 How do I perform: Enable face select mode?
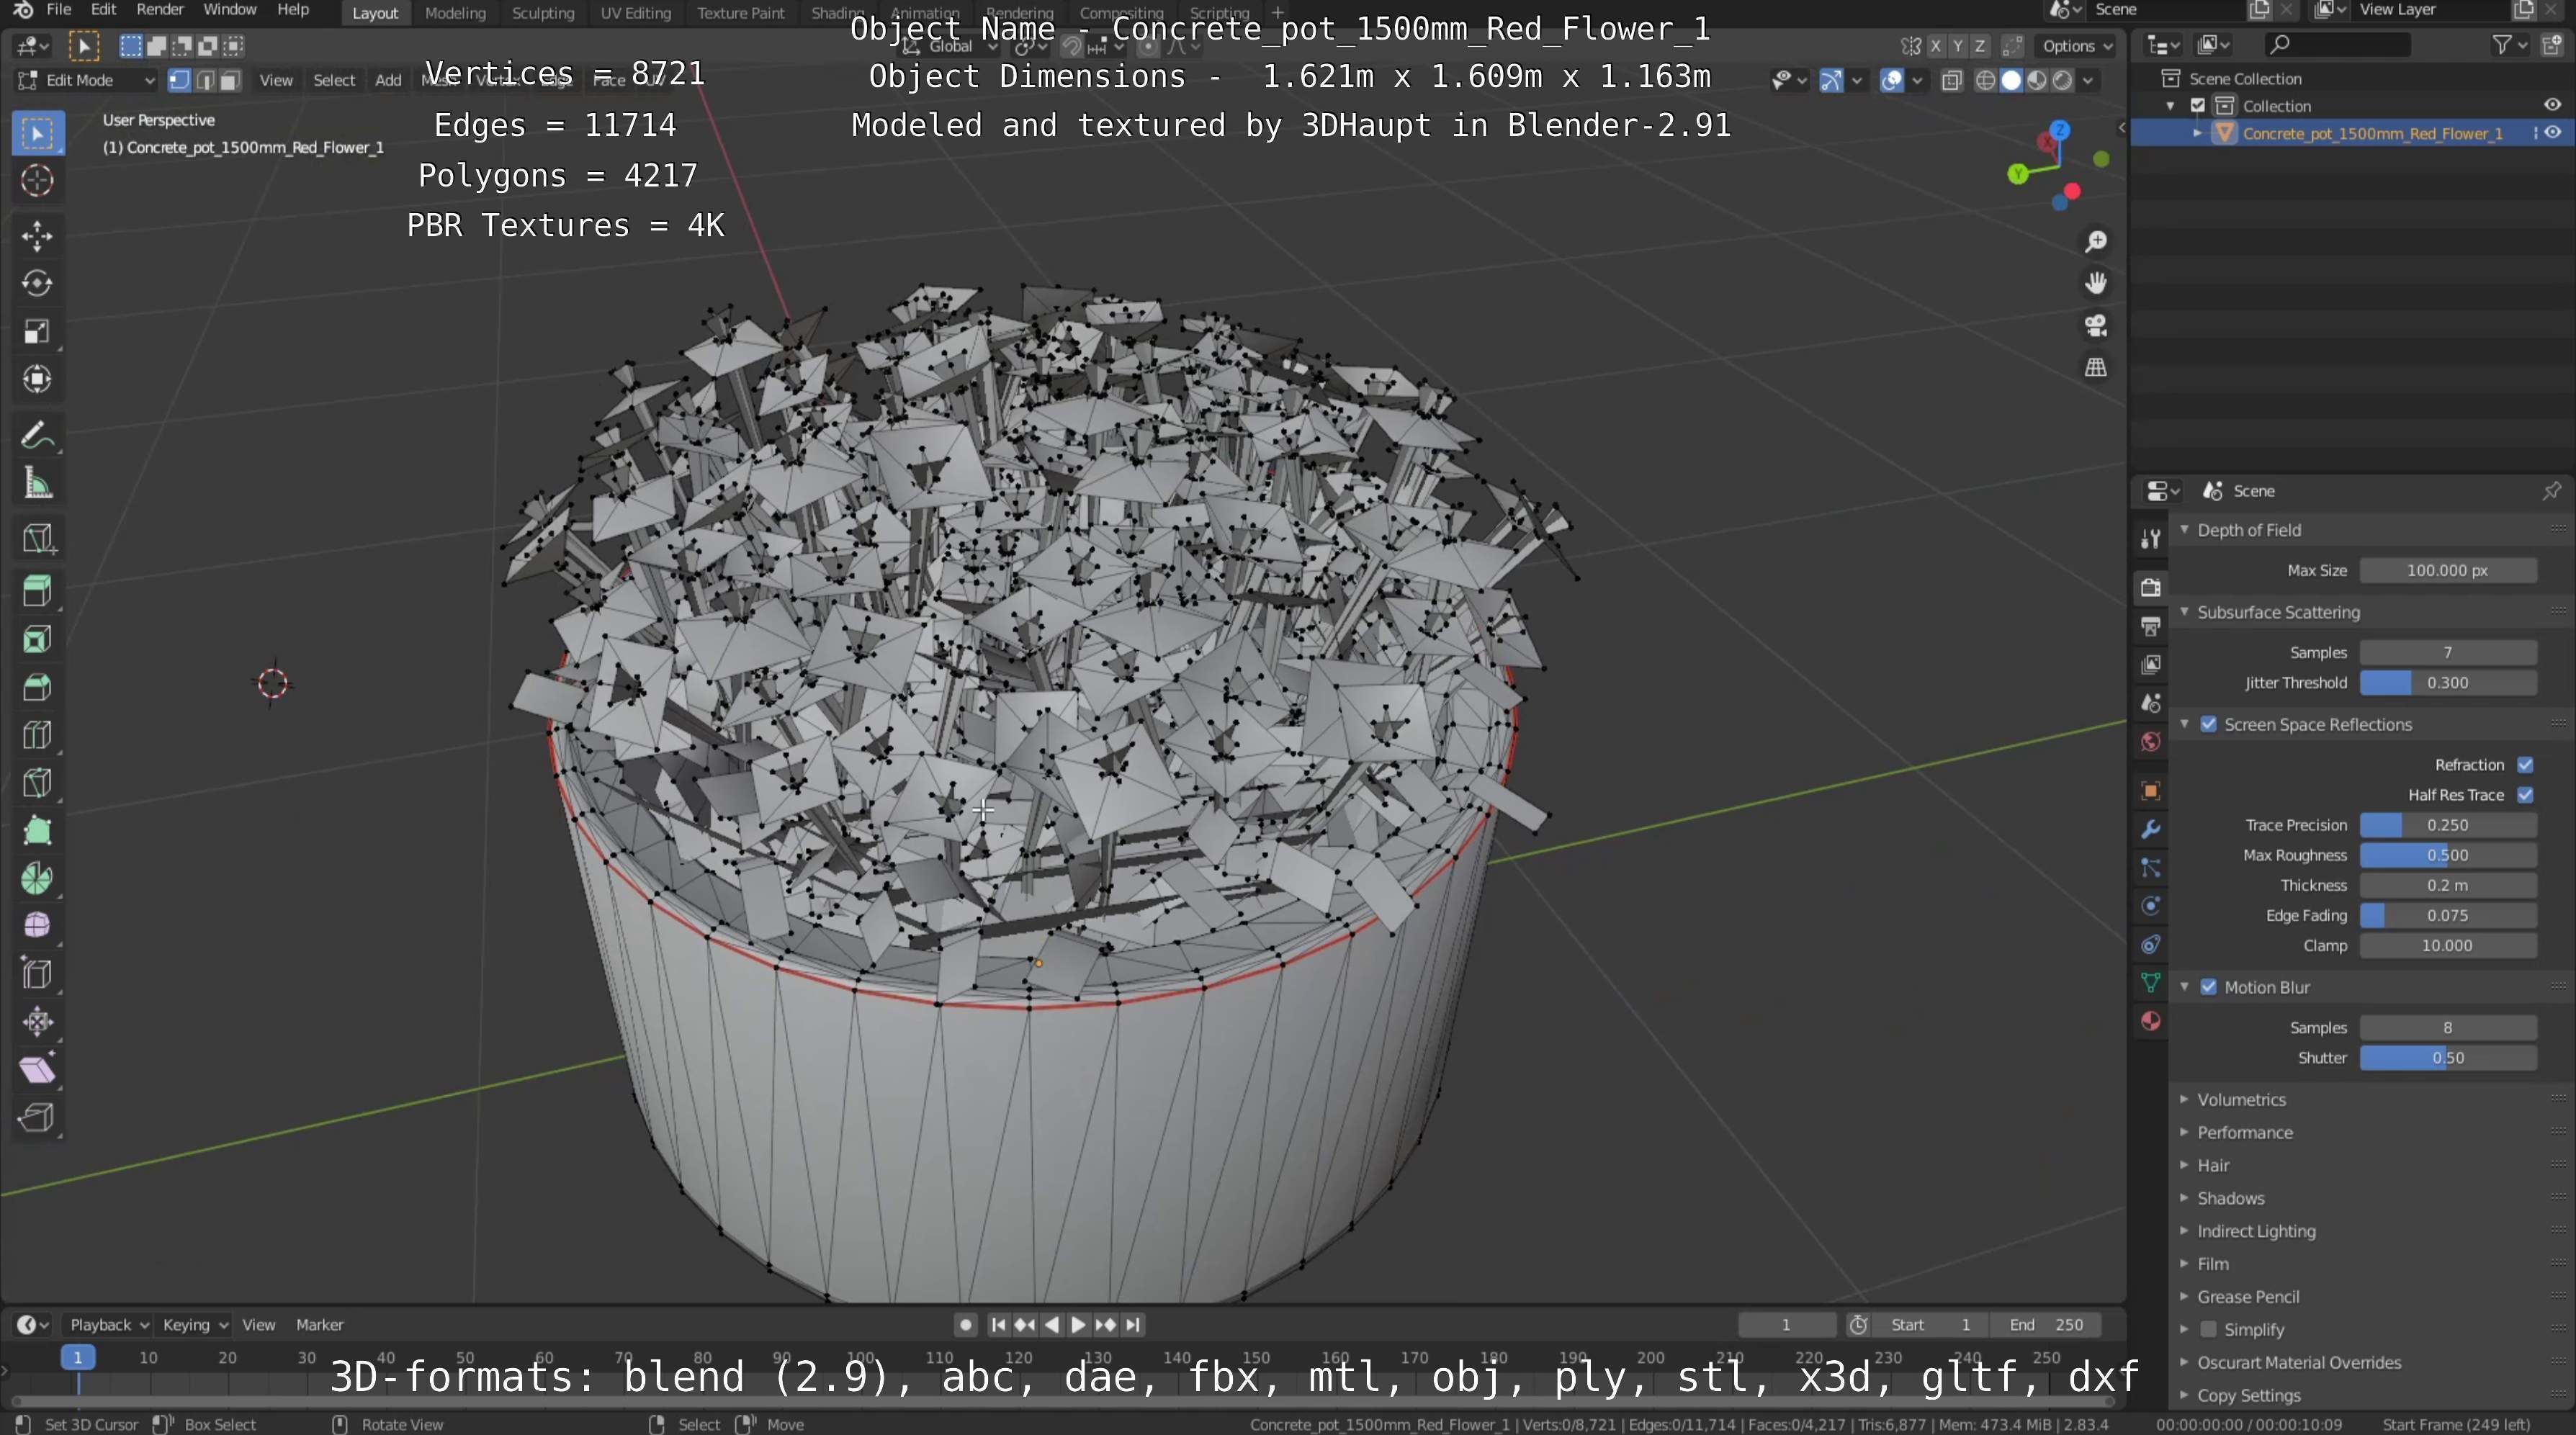pyautogui.click(x=230, y=81)
